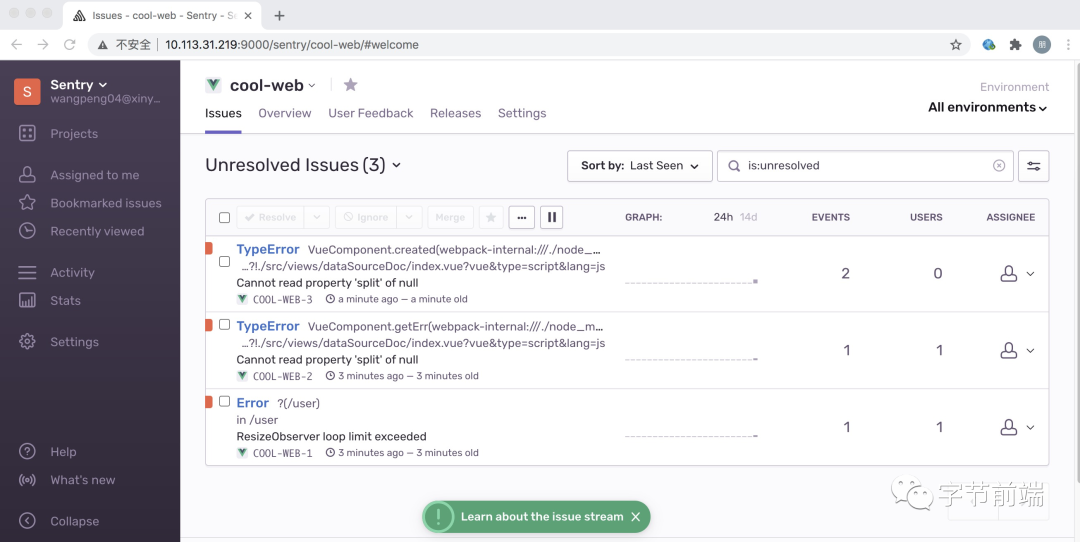Expand the Sentry organization menu

click(103, 85)
